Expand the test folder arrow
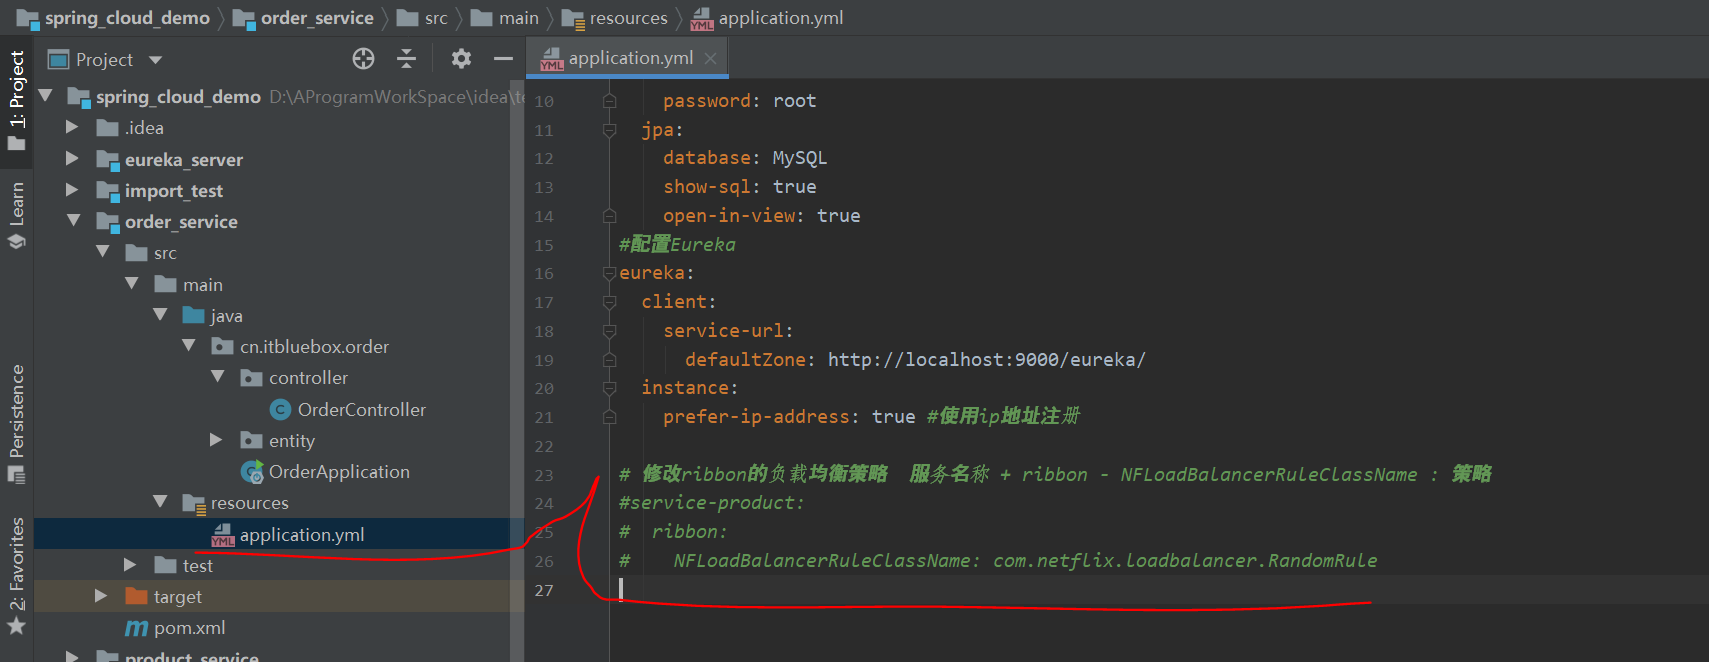 click(130, 565)
